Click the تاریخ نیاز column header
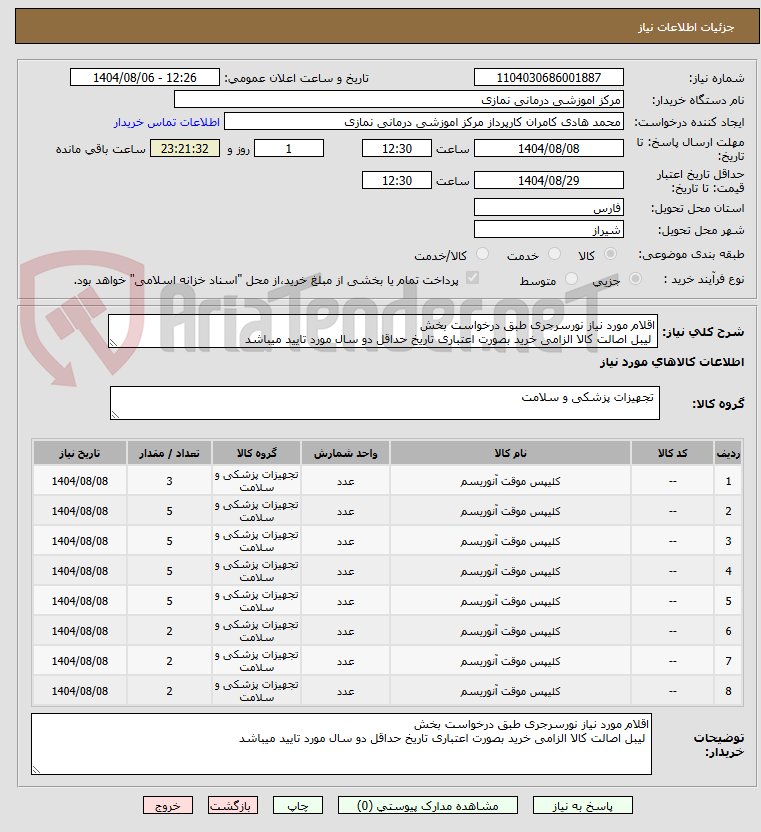The height and width of the screenshot is (832, 761). point(80,453)
